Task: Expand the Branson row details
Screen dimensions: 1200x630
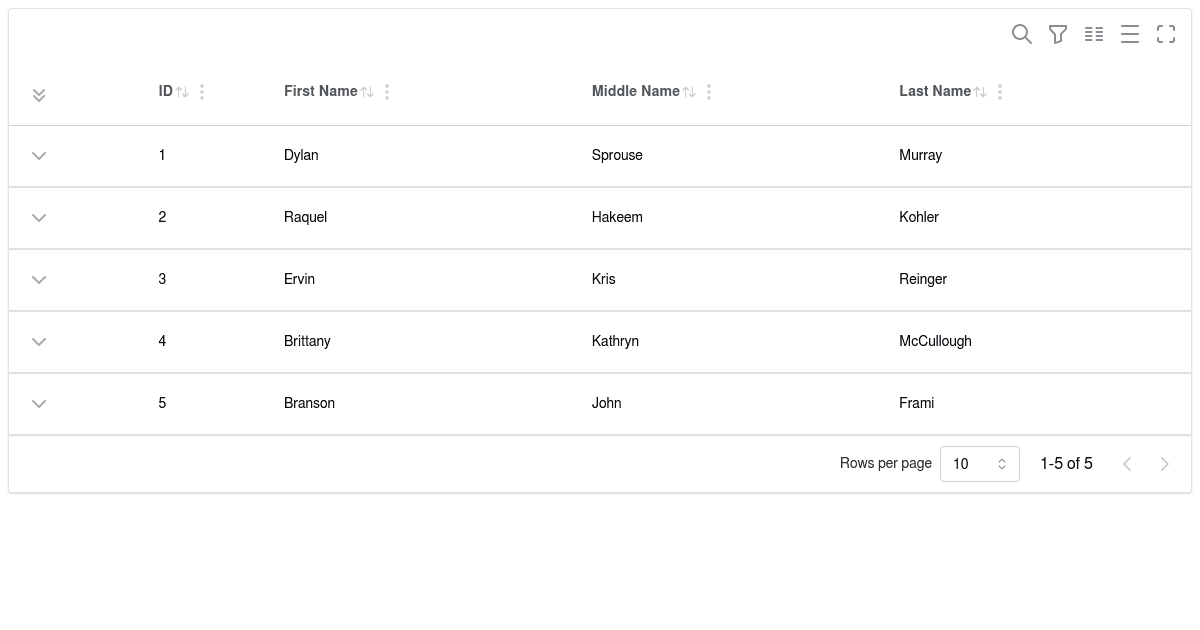Action: click(x=39, y=404)
